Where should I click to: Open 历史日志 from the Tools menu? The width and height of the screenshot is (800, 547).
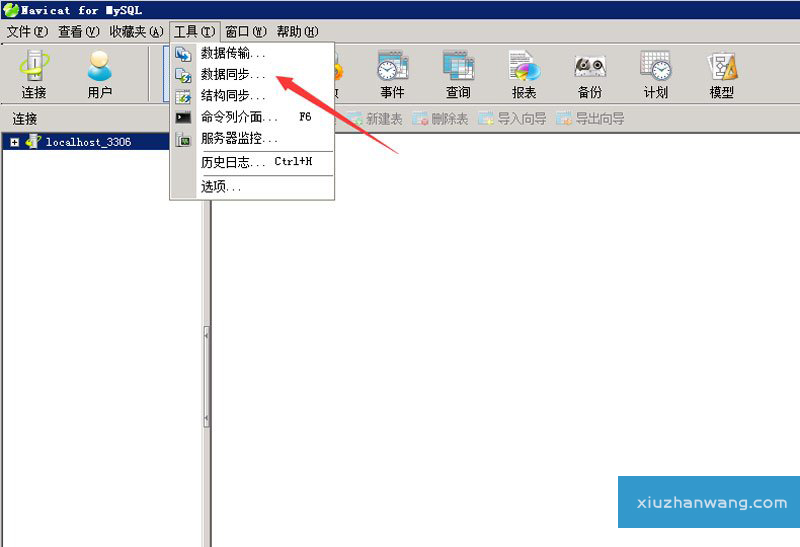point(233,162)
